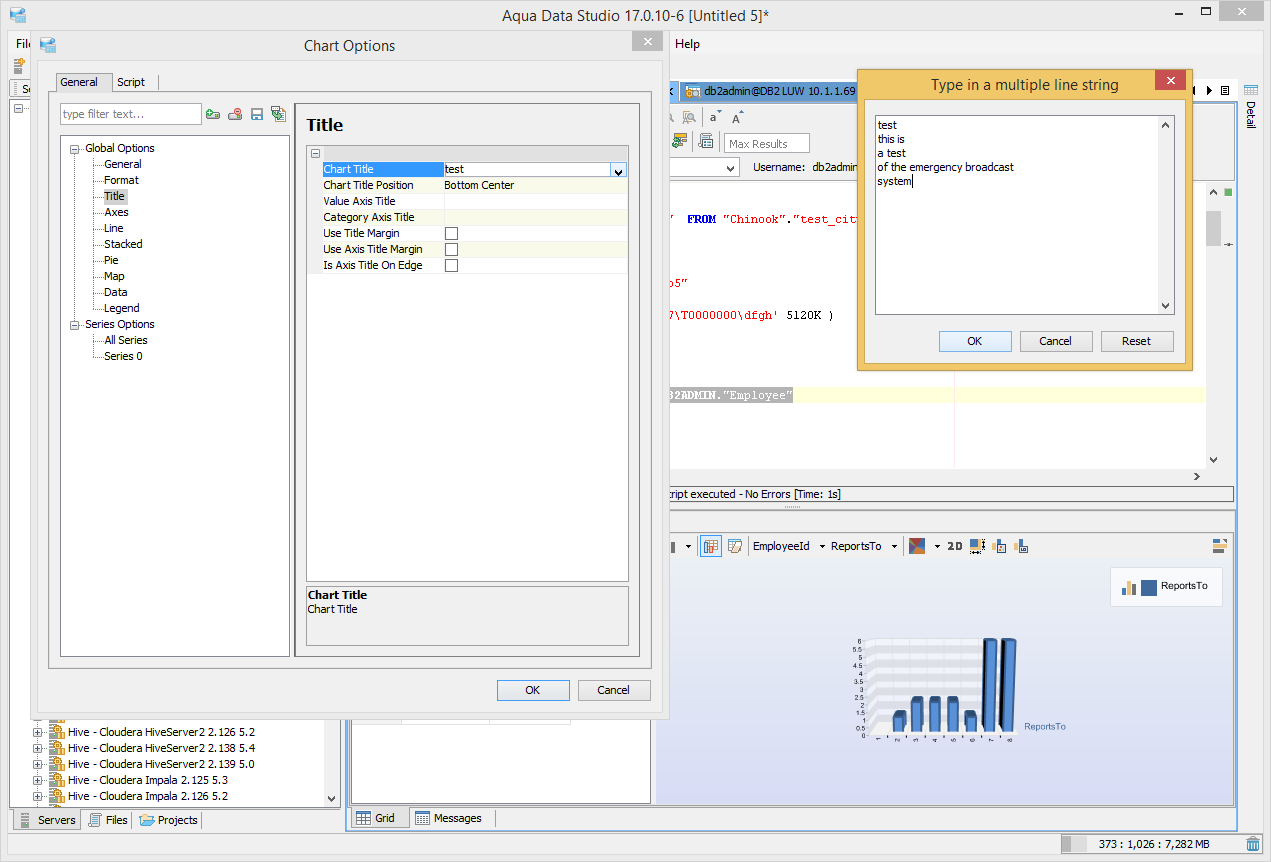Click OK in Chart Options dialog
The height and width of the screenshot is (862, 1271).
click(533, 690)
